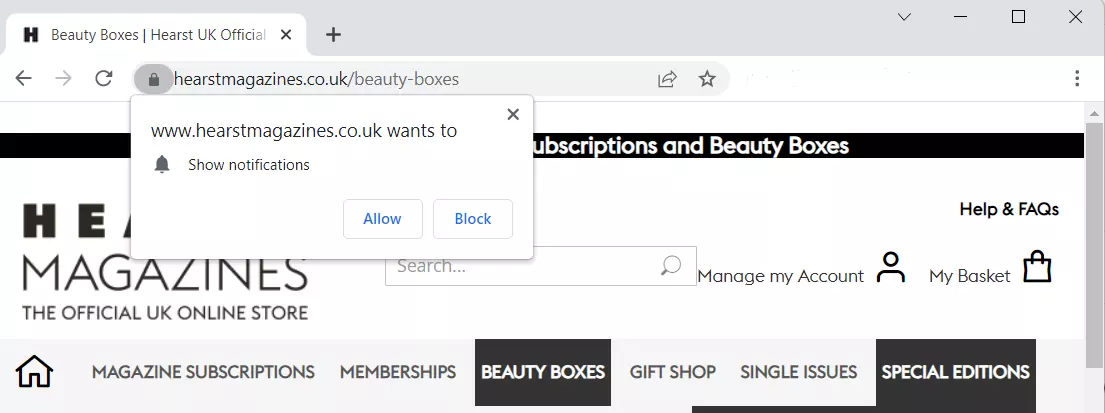Block notifications from the site
1105x413 pixels.
pos(473,219)
